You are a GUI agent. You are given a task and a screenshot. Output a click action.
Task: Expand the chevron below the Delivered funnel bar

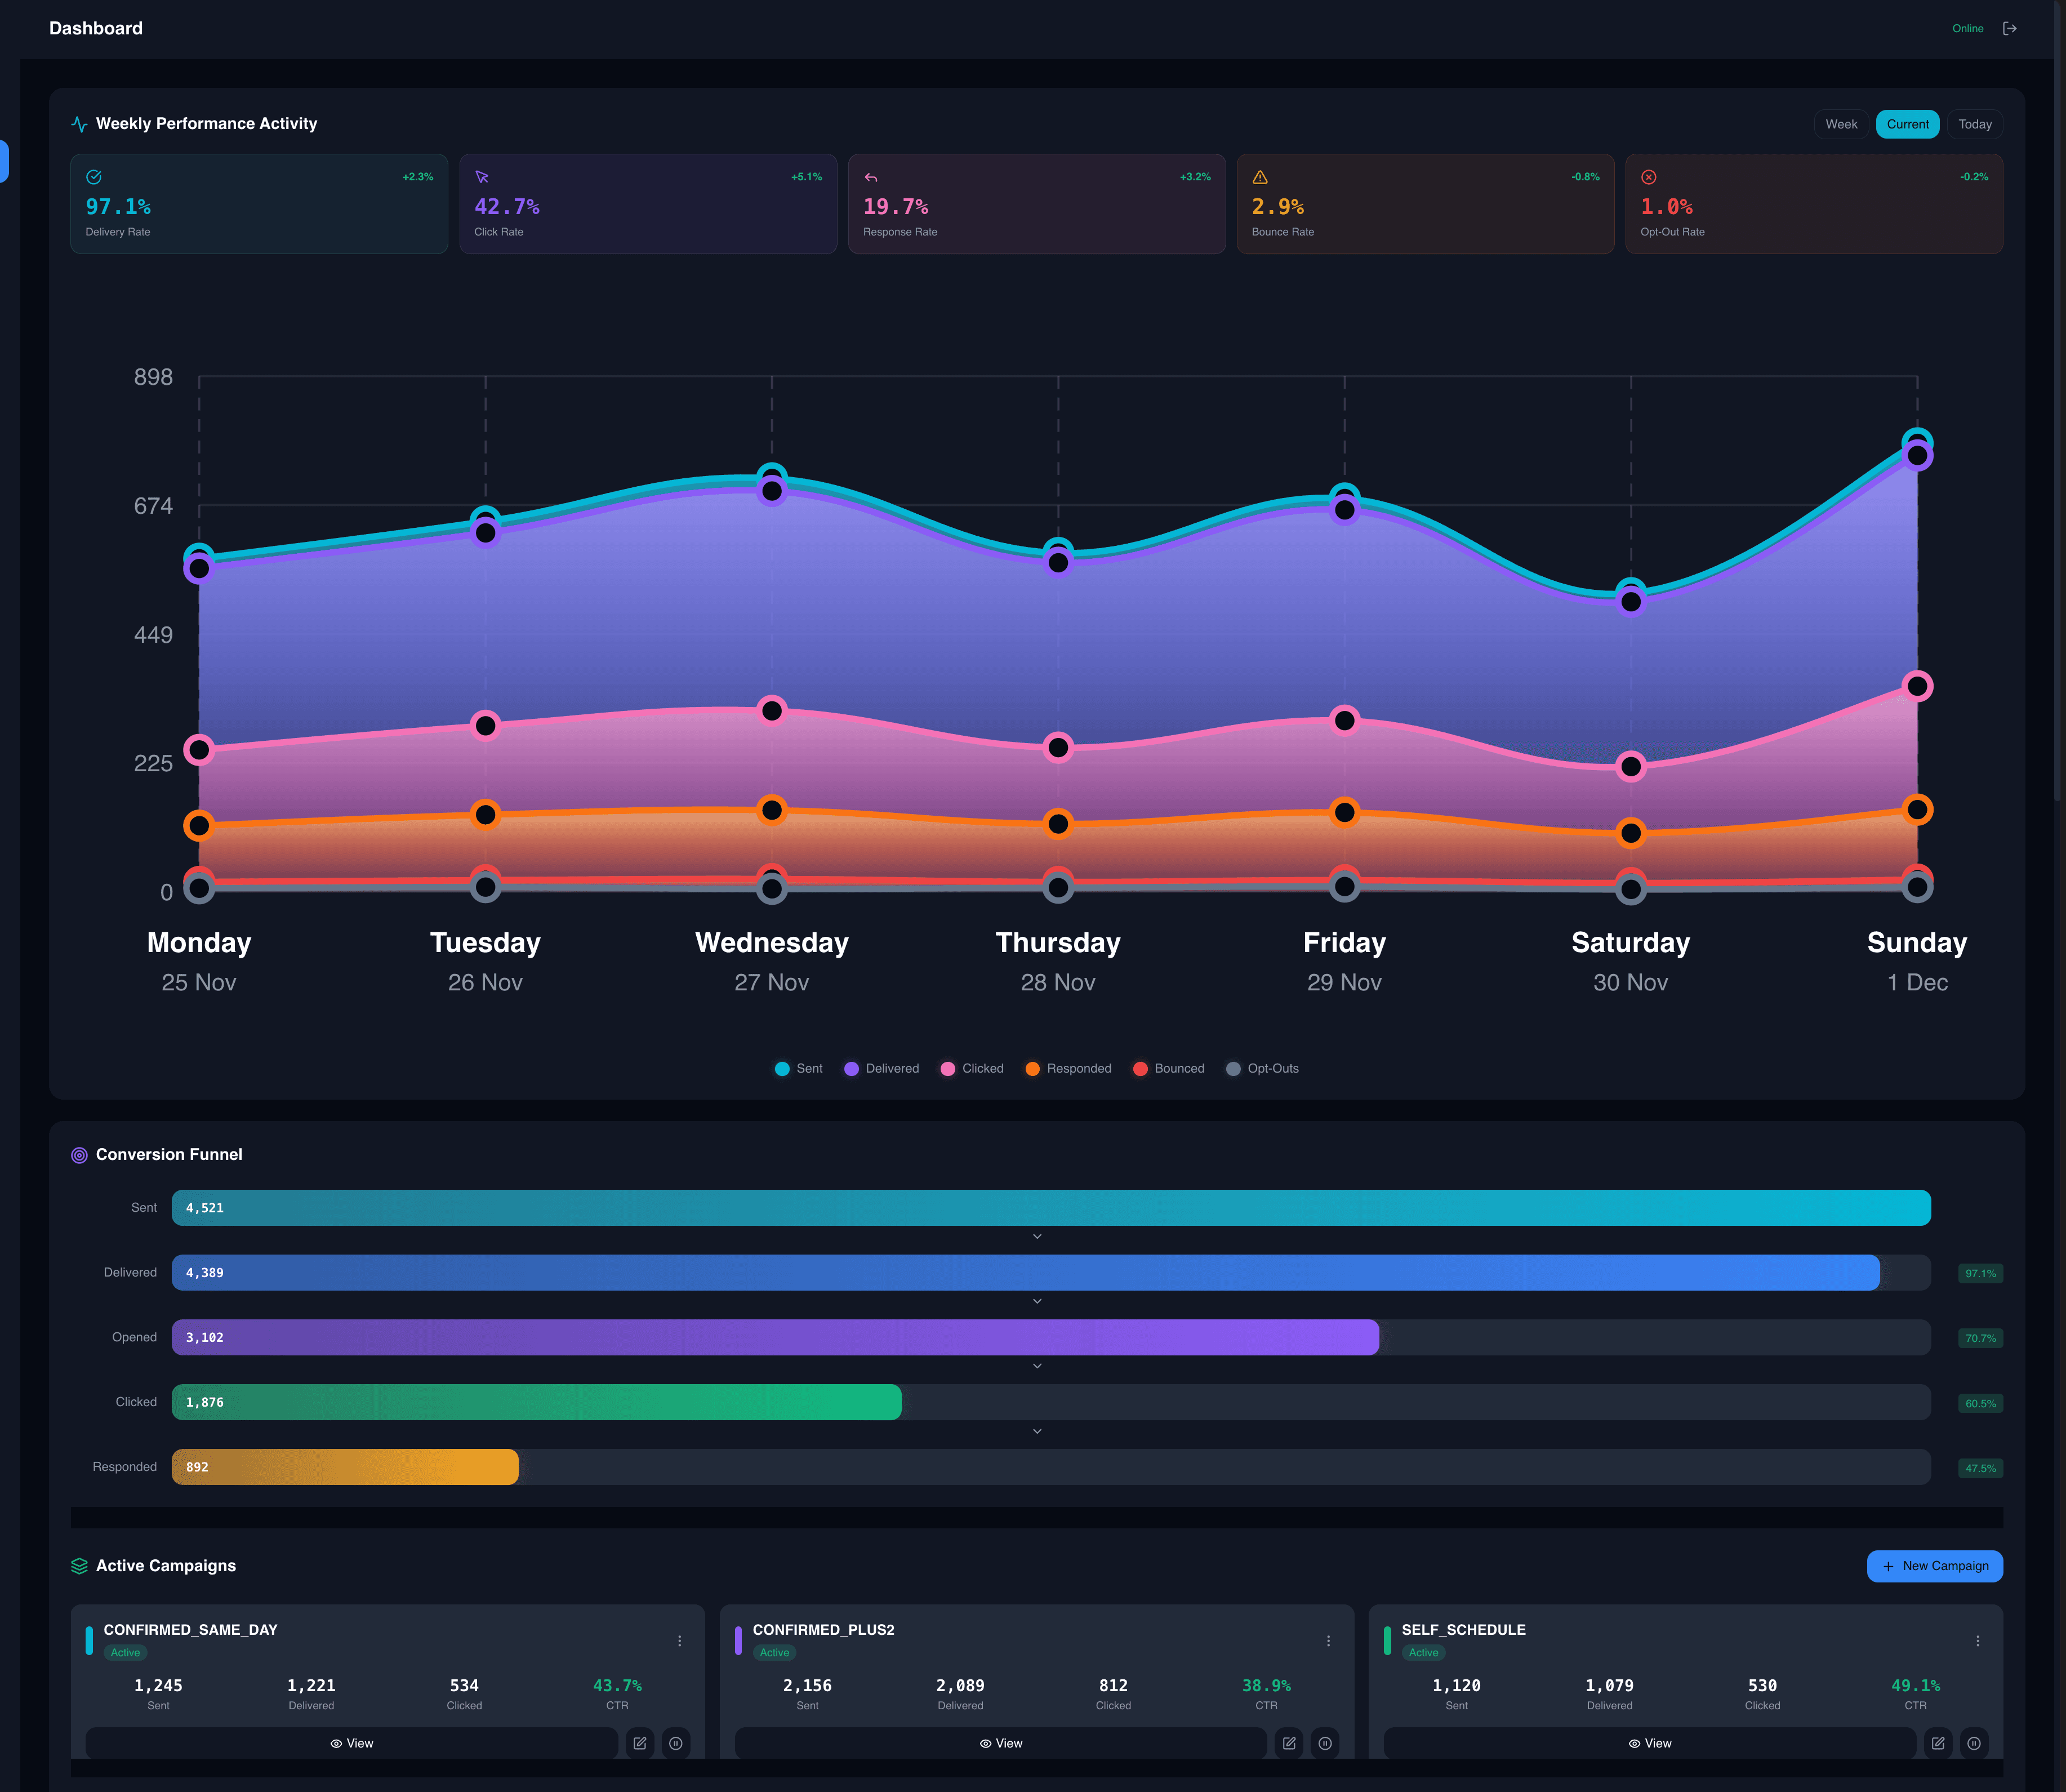[1037, 1302]
